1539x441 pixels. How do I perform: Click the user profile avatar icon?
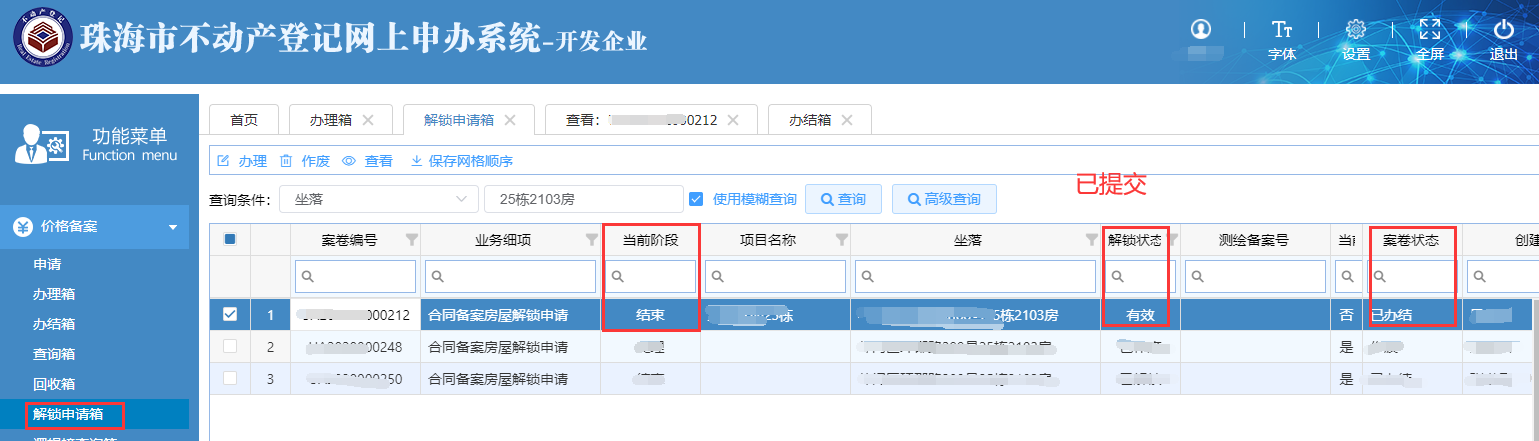tap(1201, 29)
